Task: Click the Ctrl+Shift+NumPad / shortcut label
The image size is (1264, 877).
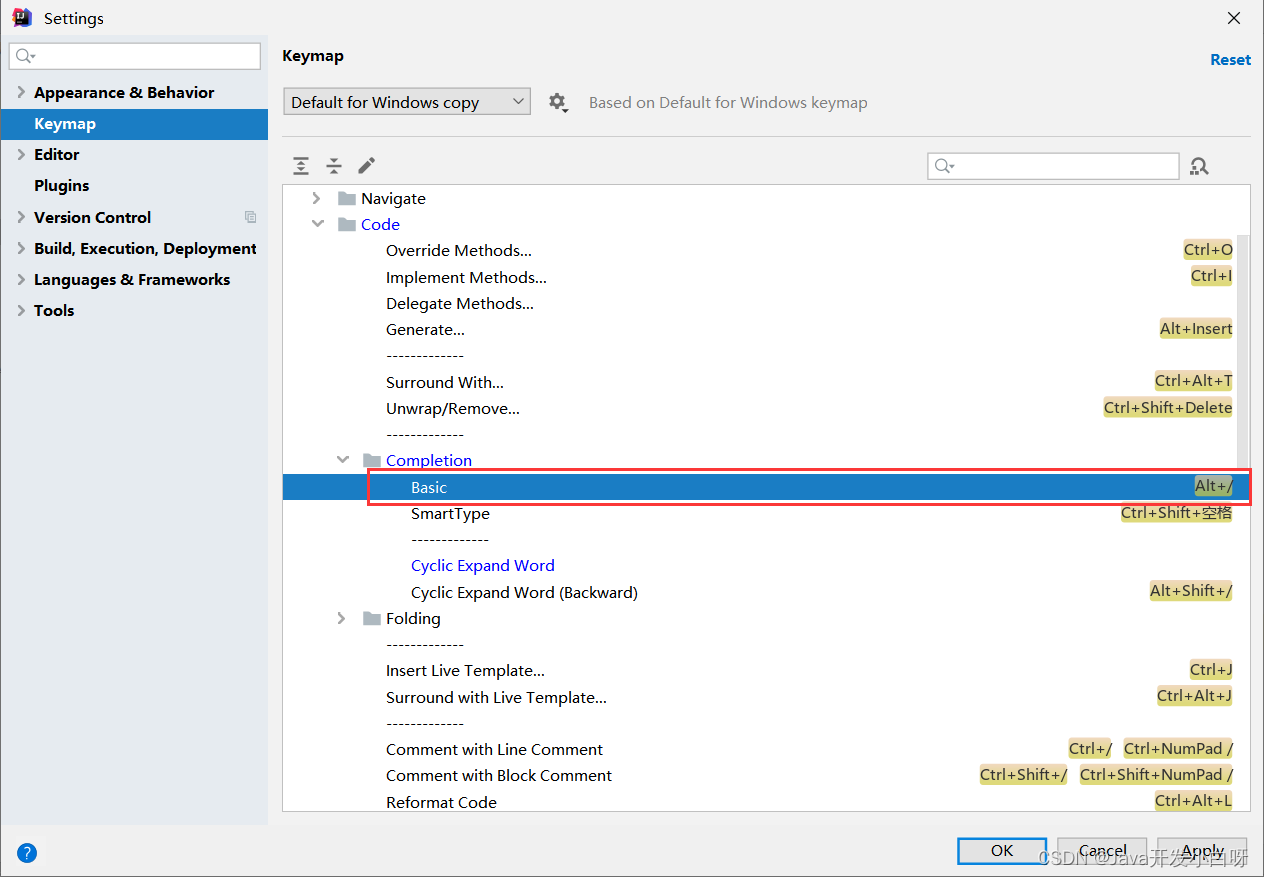Action: pos(1156,774)
